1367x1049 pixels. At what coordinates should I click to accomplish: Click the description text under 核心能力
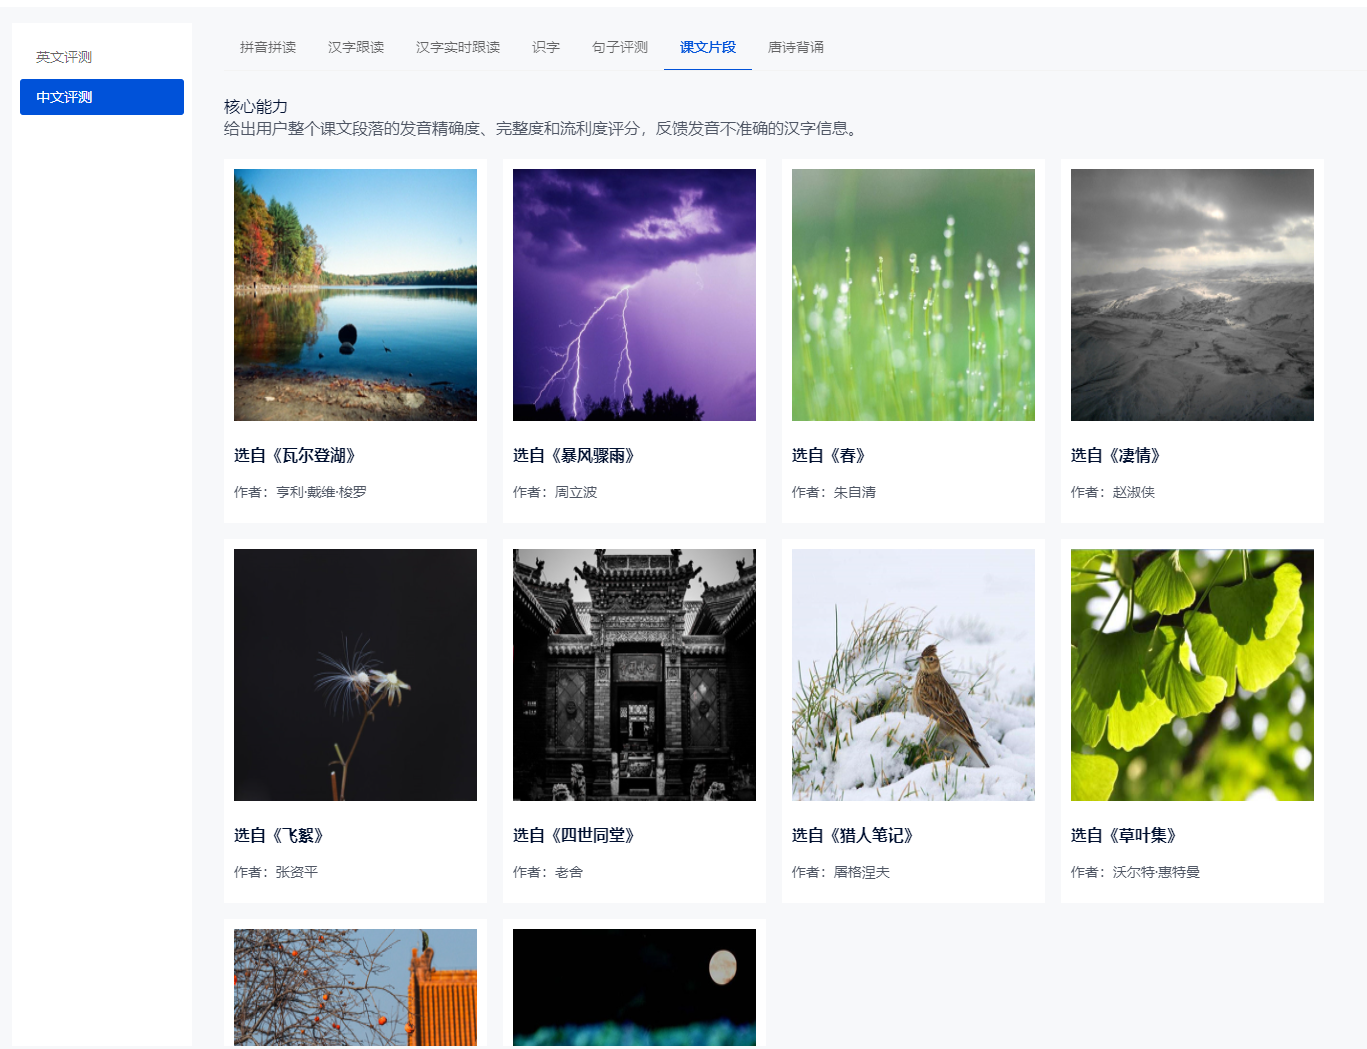pos(543,128)
